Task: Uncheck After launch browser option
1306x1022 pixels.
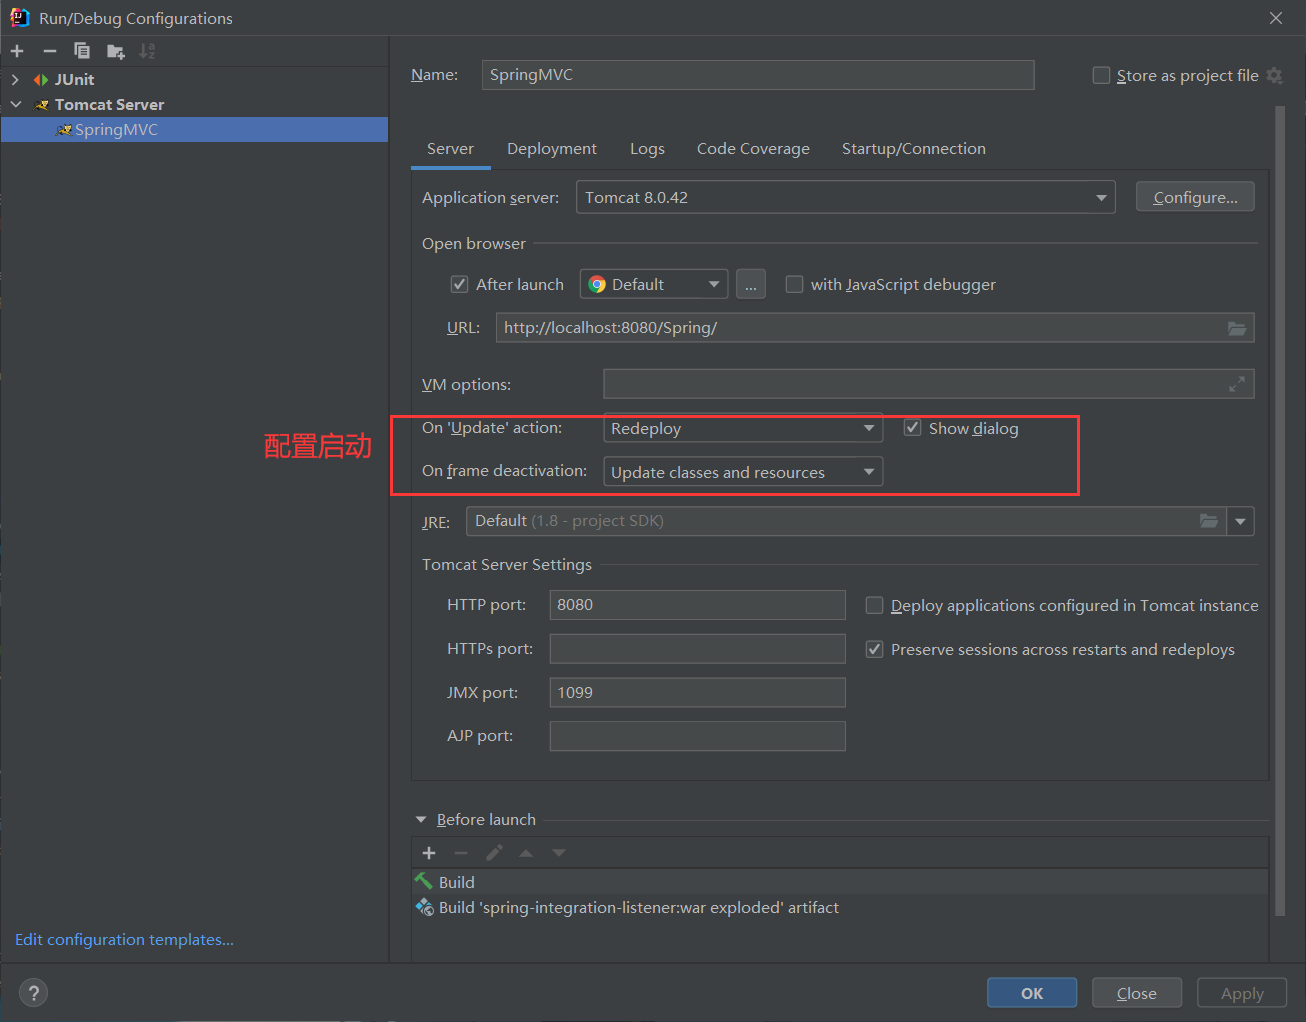Action: tap(460, 284)
